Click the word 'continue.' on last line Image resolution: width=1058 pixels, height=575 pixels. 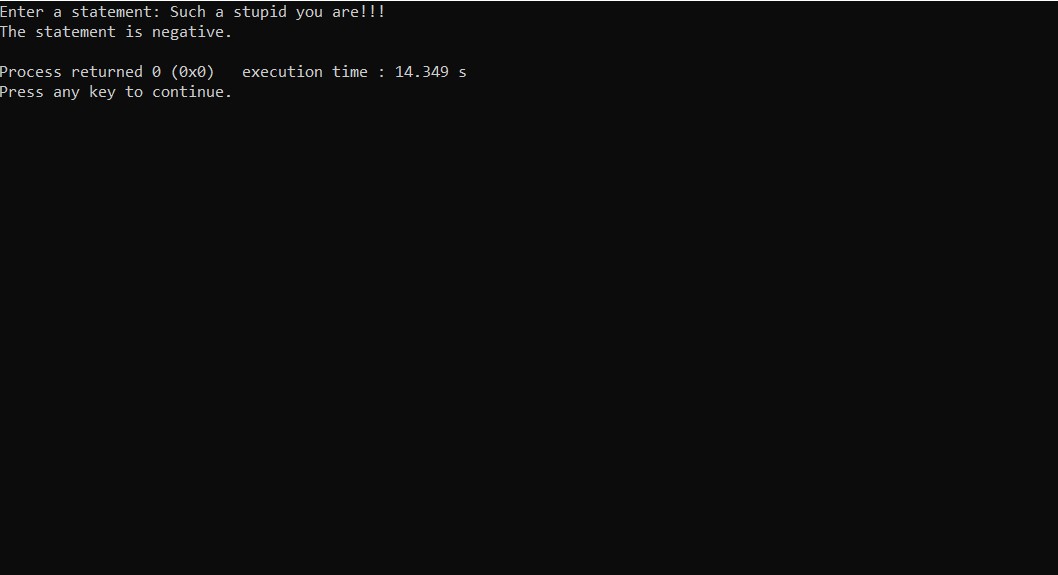(x=192, y=92)
